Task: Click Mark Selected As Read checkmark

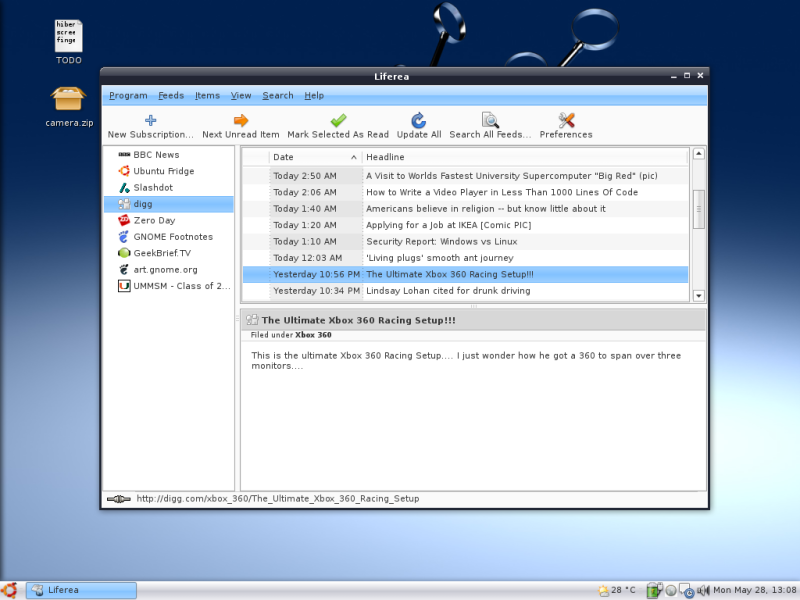Action: [x=338, y=120]
